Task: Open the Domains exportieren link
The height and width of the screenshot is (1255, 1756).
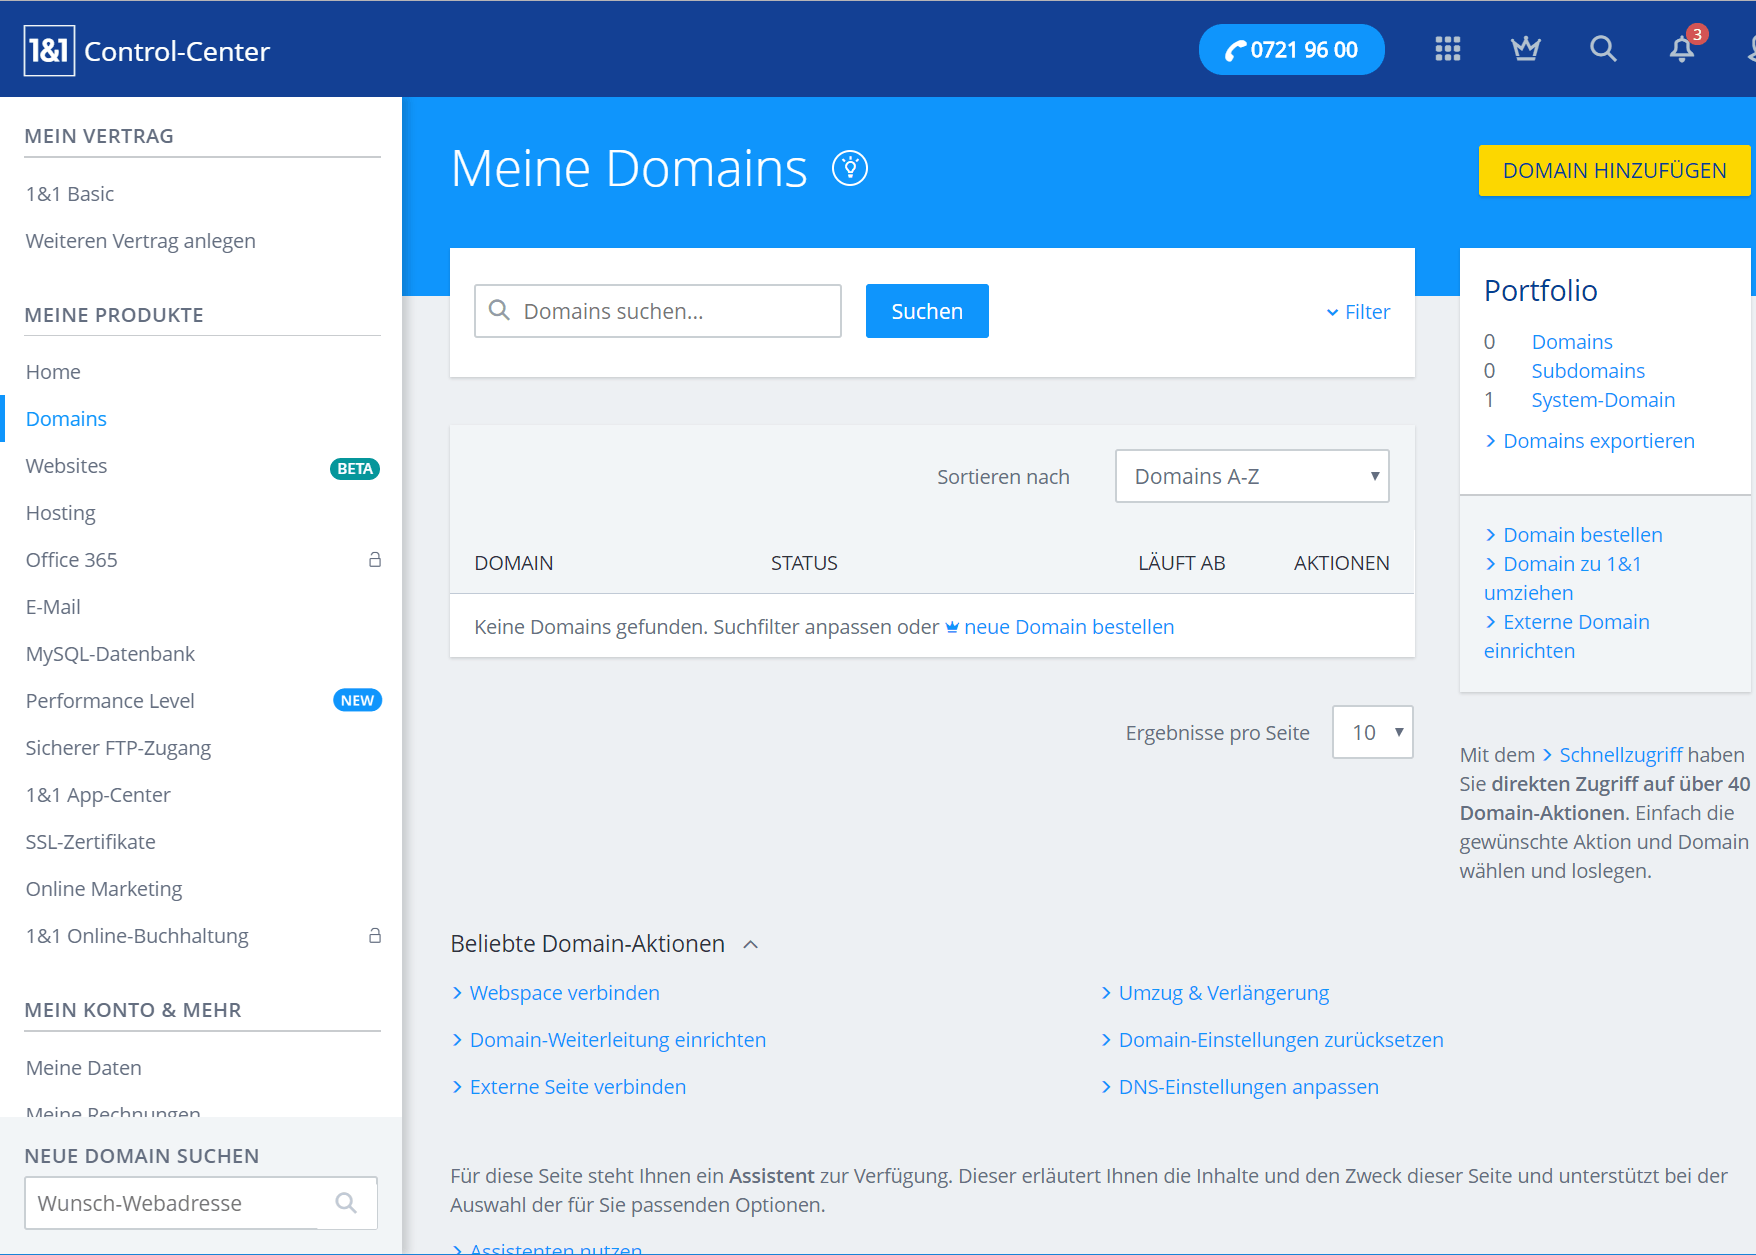Action: point(1598,440)
